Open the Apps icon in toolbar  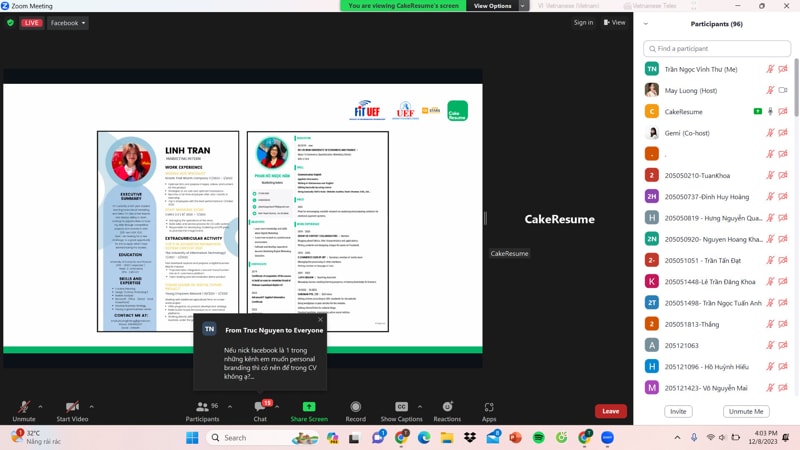pyautogui.click(x=489, y=407)
